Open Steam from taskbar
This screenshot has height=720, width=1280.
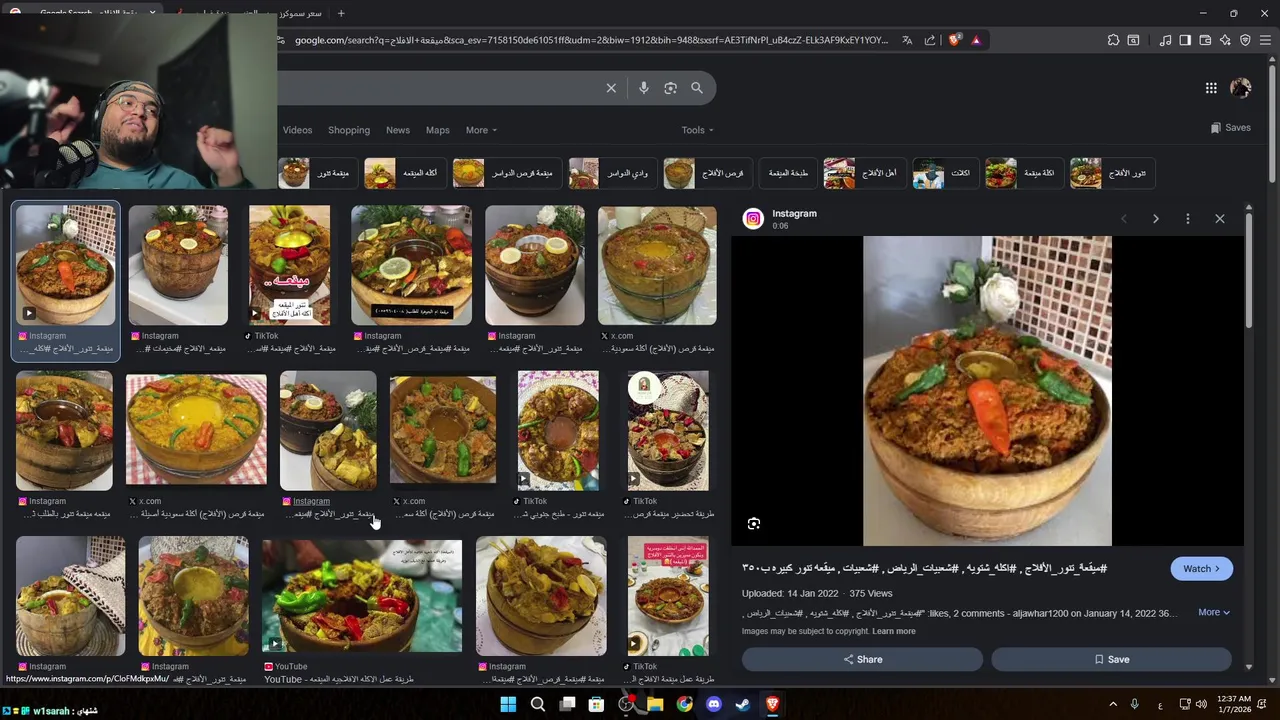click(x=742, y=704)
